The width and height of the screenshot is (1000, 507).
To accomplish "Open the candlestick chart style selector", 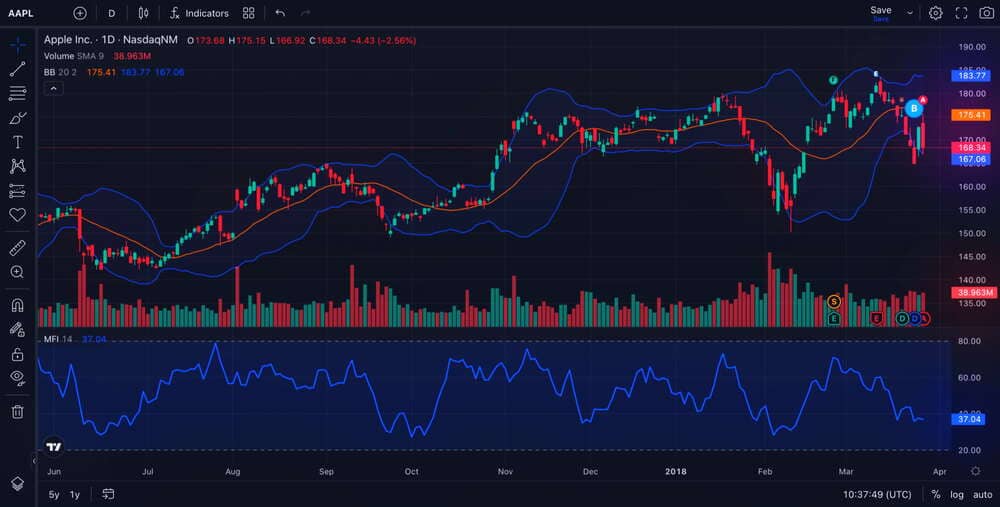I will (x=144, y=13).
